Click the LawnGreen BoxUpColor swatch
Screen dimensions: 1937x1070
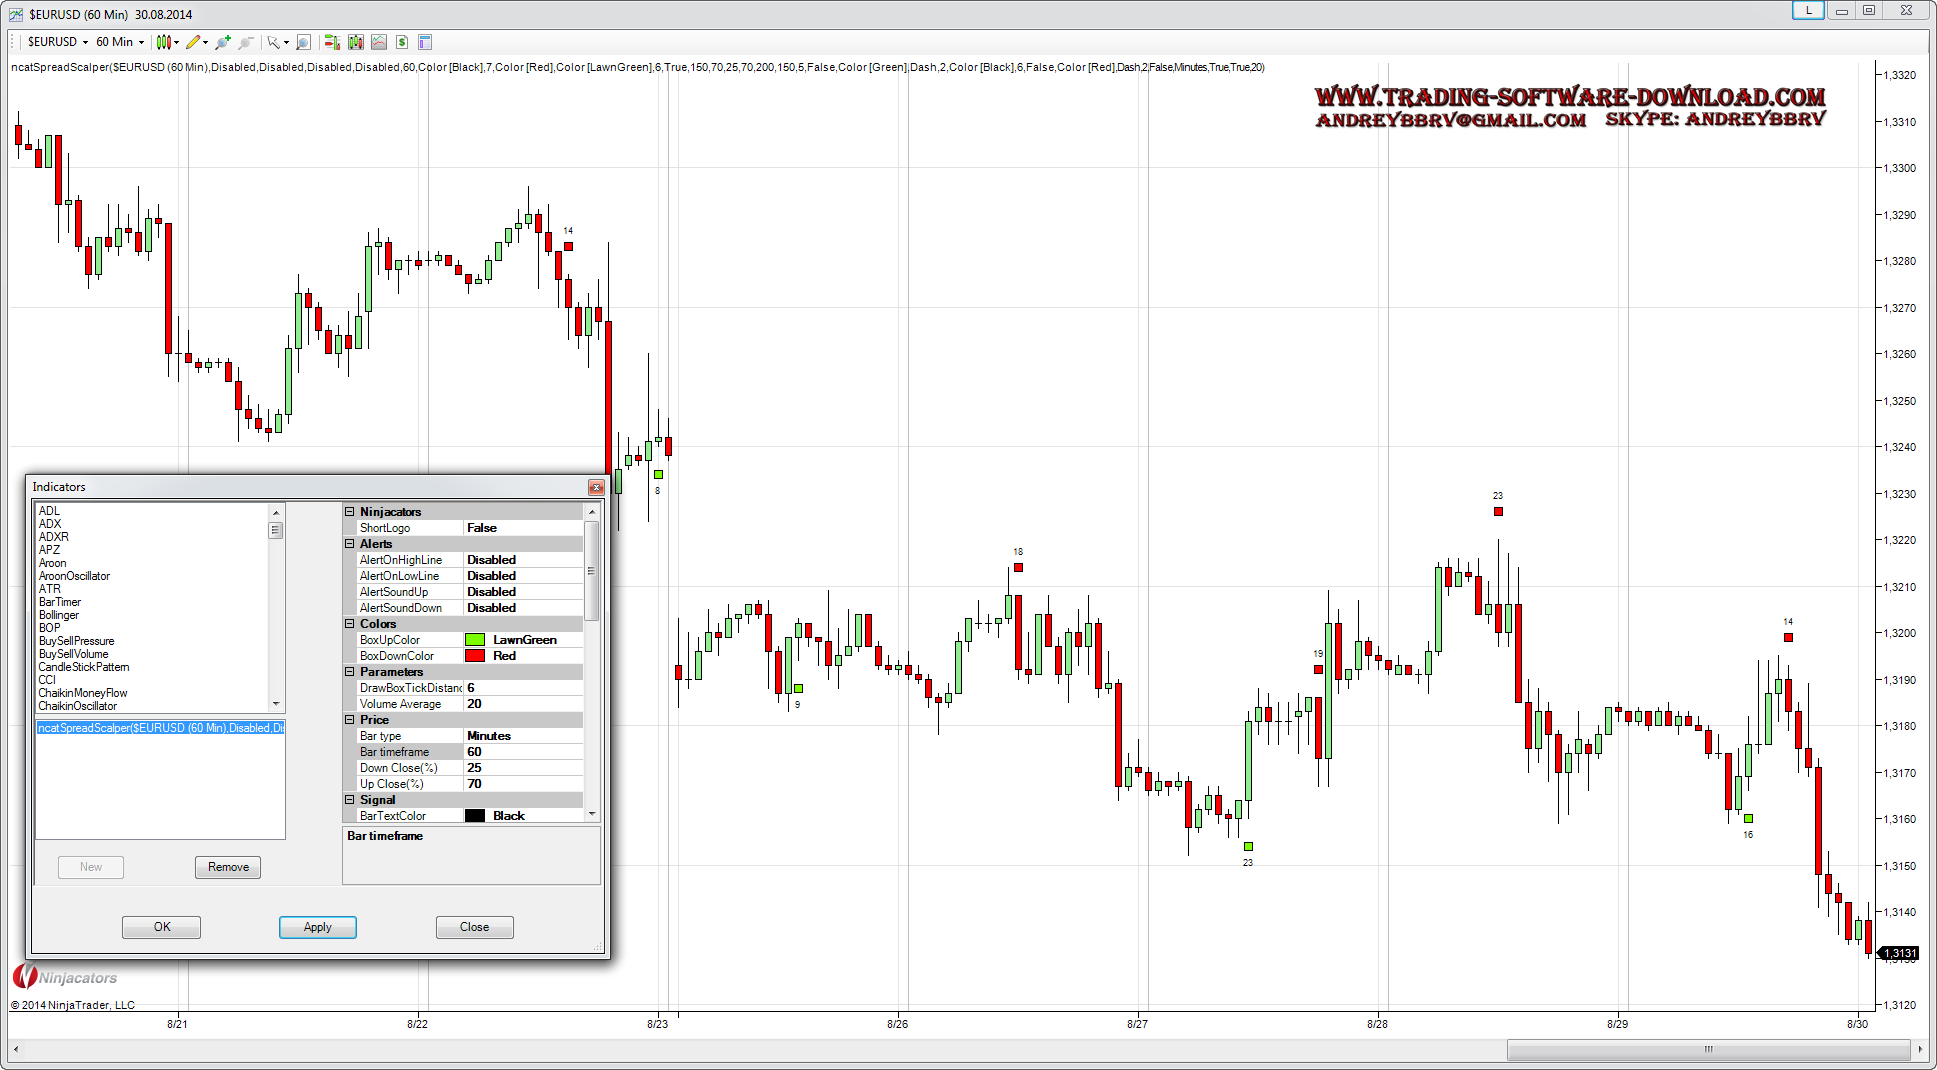[x=475, y=640]
